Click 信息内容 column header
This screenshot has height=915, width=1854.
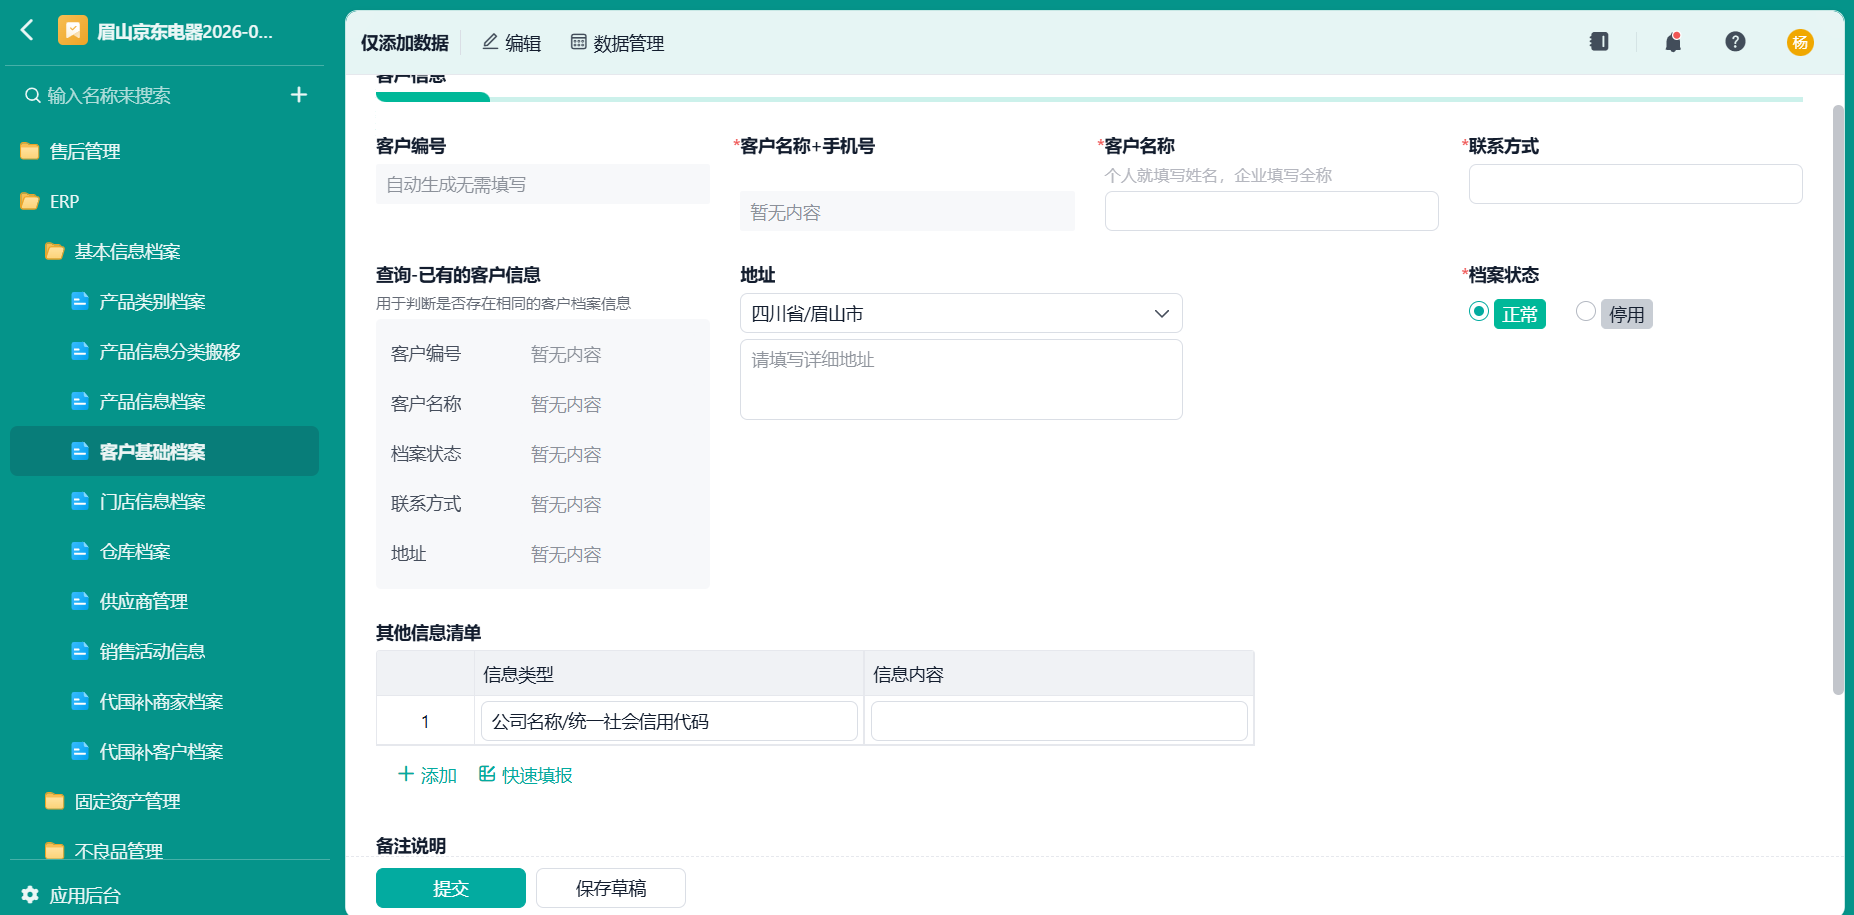(x=1059, y=674)
